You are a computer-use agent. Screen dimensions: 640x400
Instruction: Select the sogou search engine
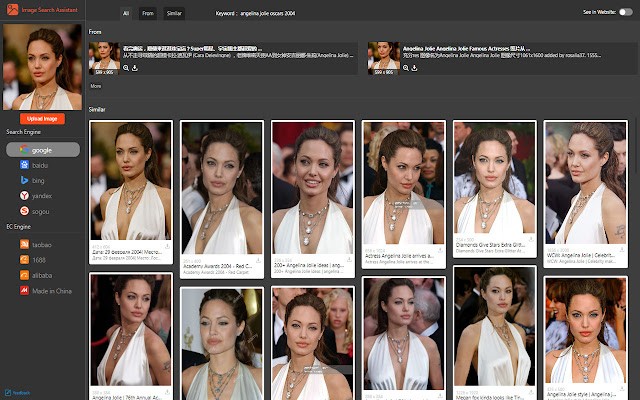coord(43,211)
